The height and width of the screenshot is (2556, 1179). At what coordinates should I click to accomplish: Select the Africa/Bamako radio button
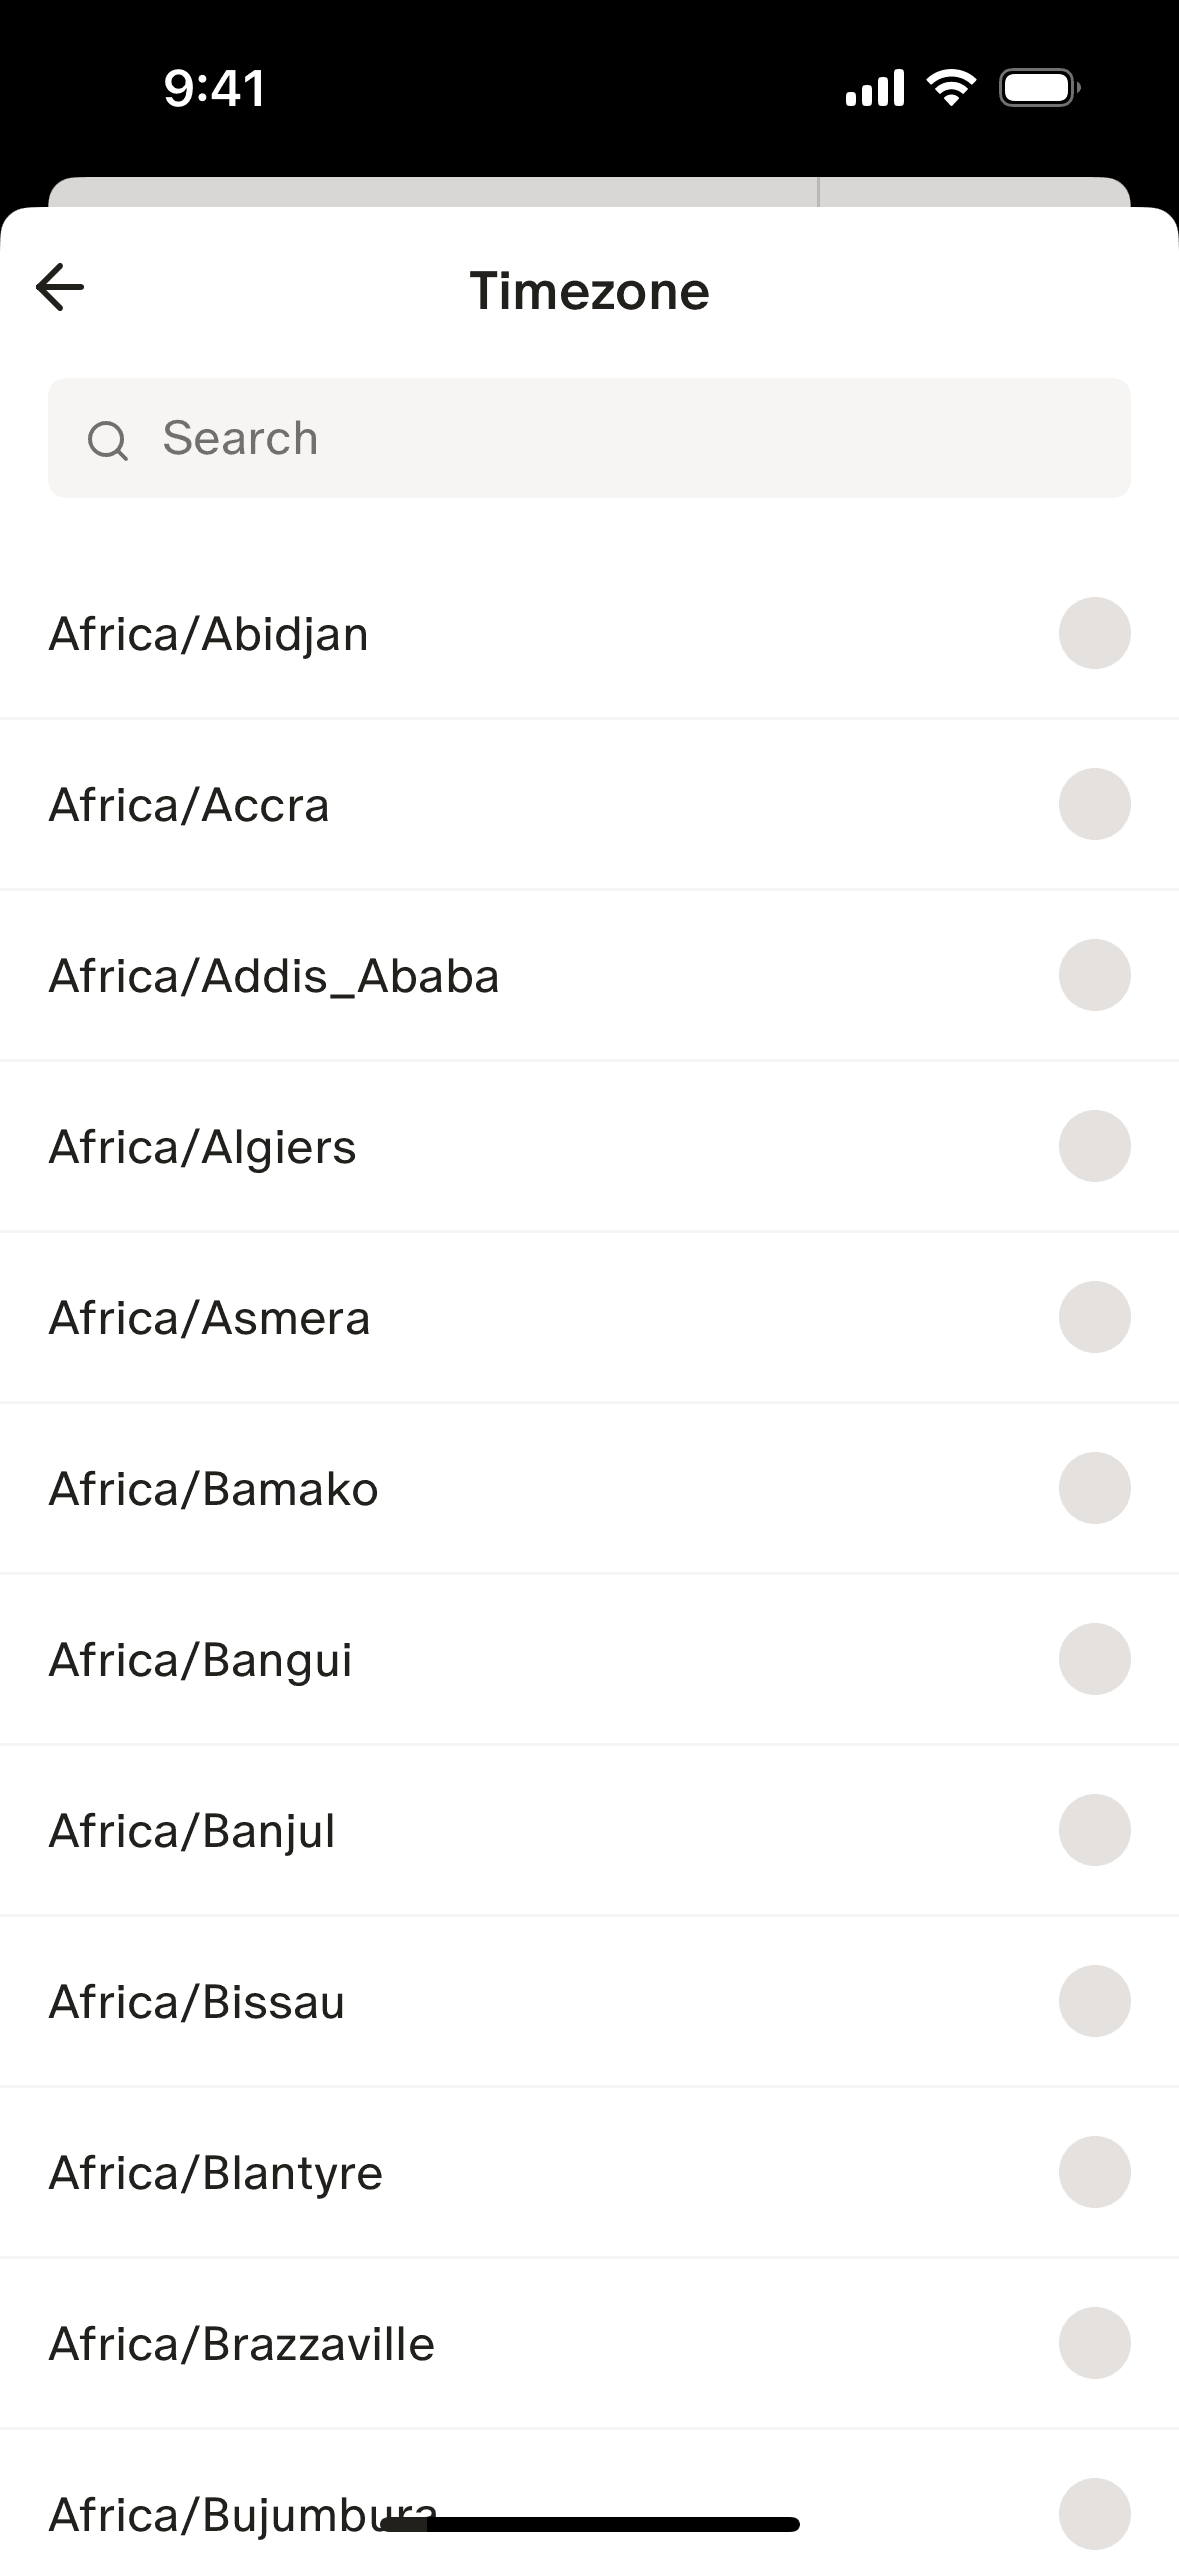click(x=1094, y=1488)
